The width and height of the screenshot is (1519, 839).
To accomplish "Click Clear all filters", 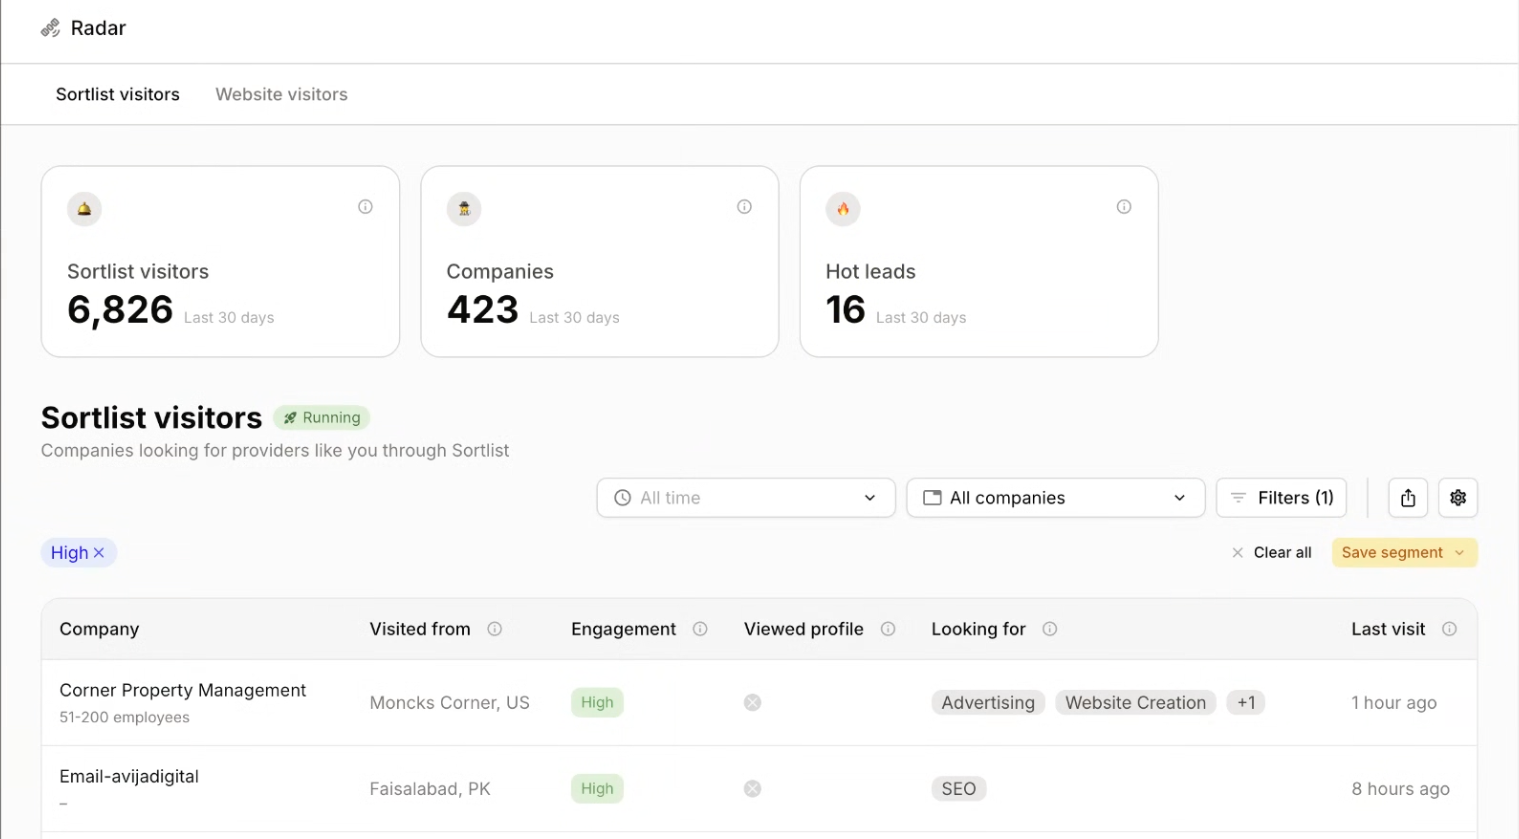I will (1271, 553).
